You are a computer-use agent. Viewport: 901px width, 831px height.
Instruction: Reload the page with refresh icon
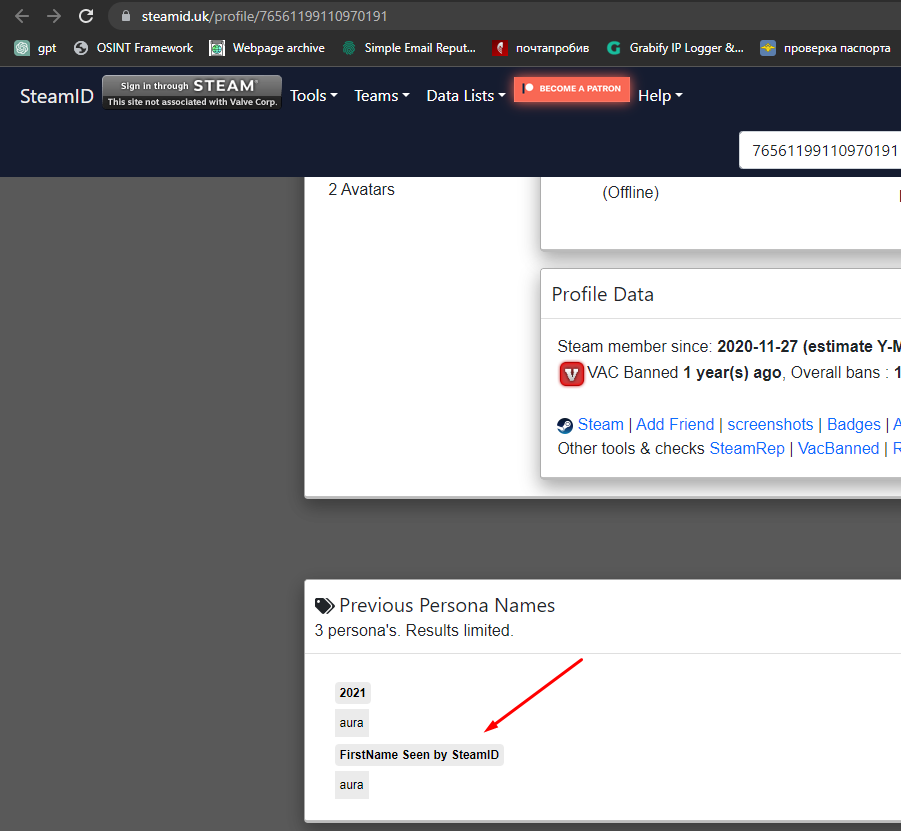coord(86,16)
